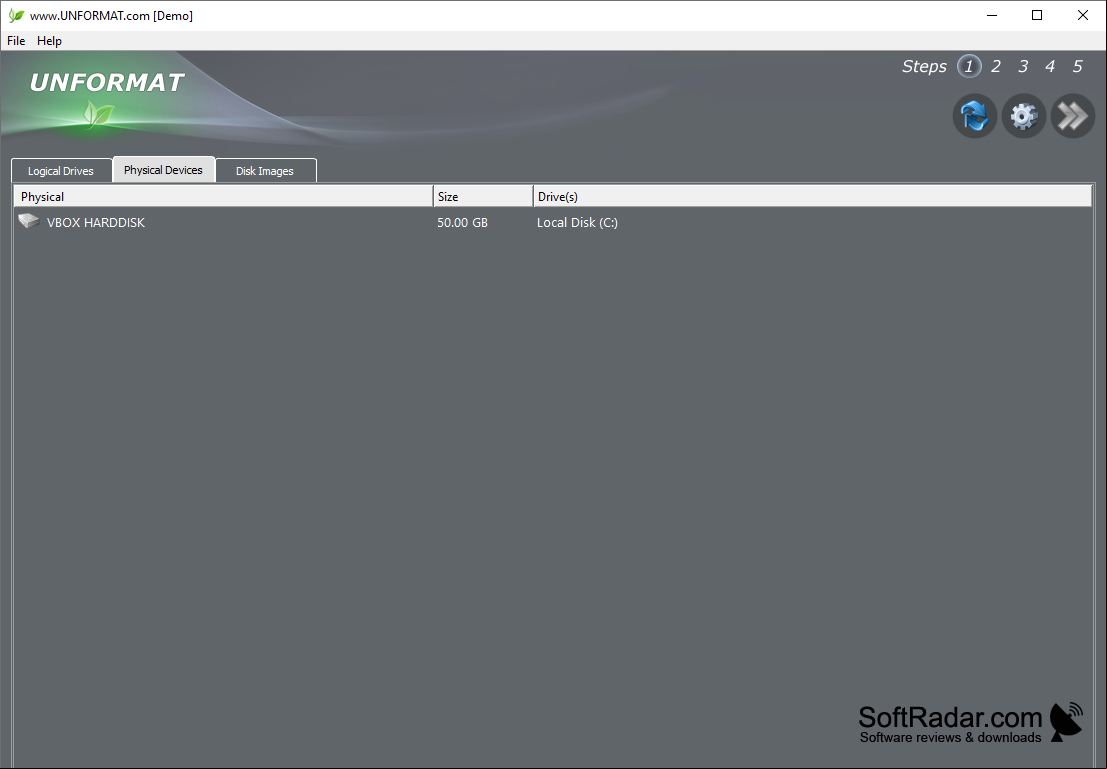
Task: Jump to step 3 indicator
Action: [1023, 66]
